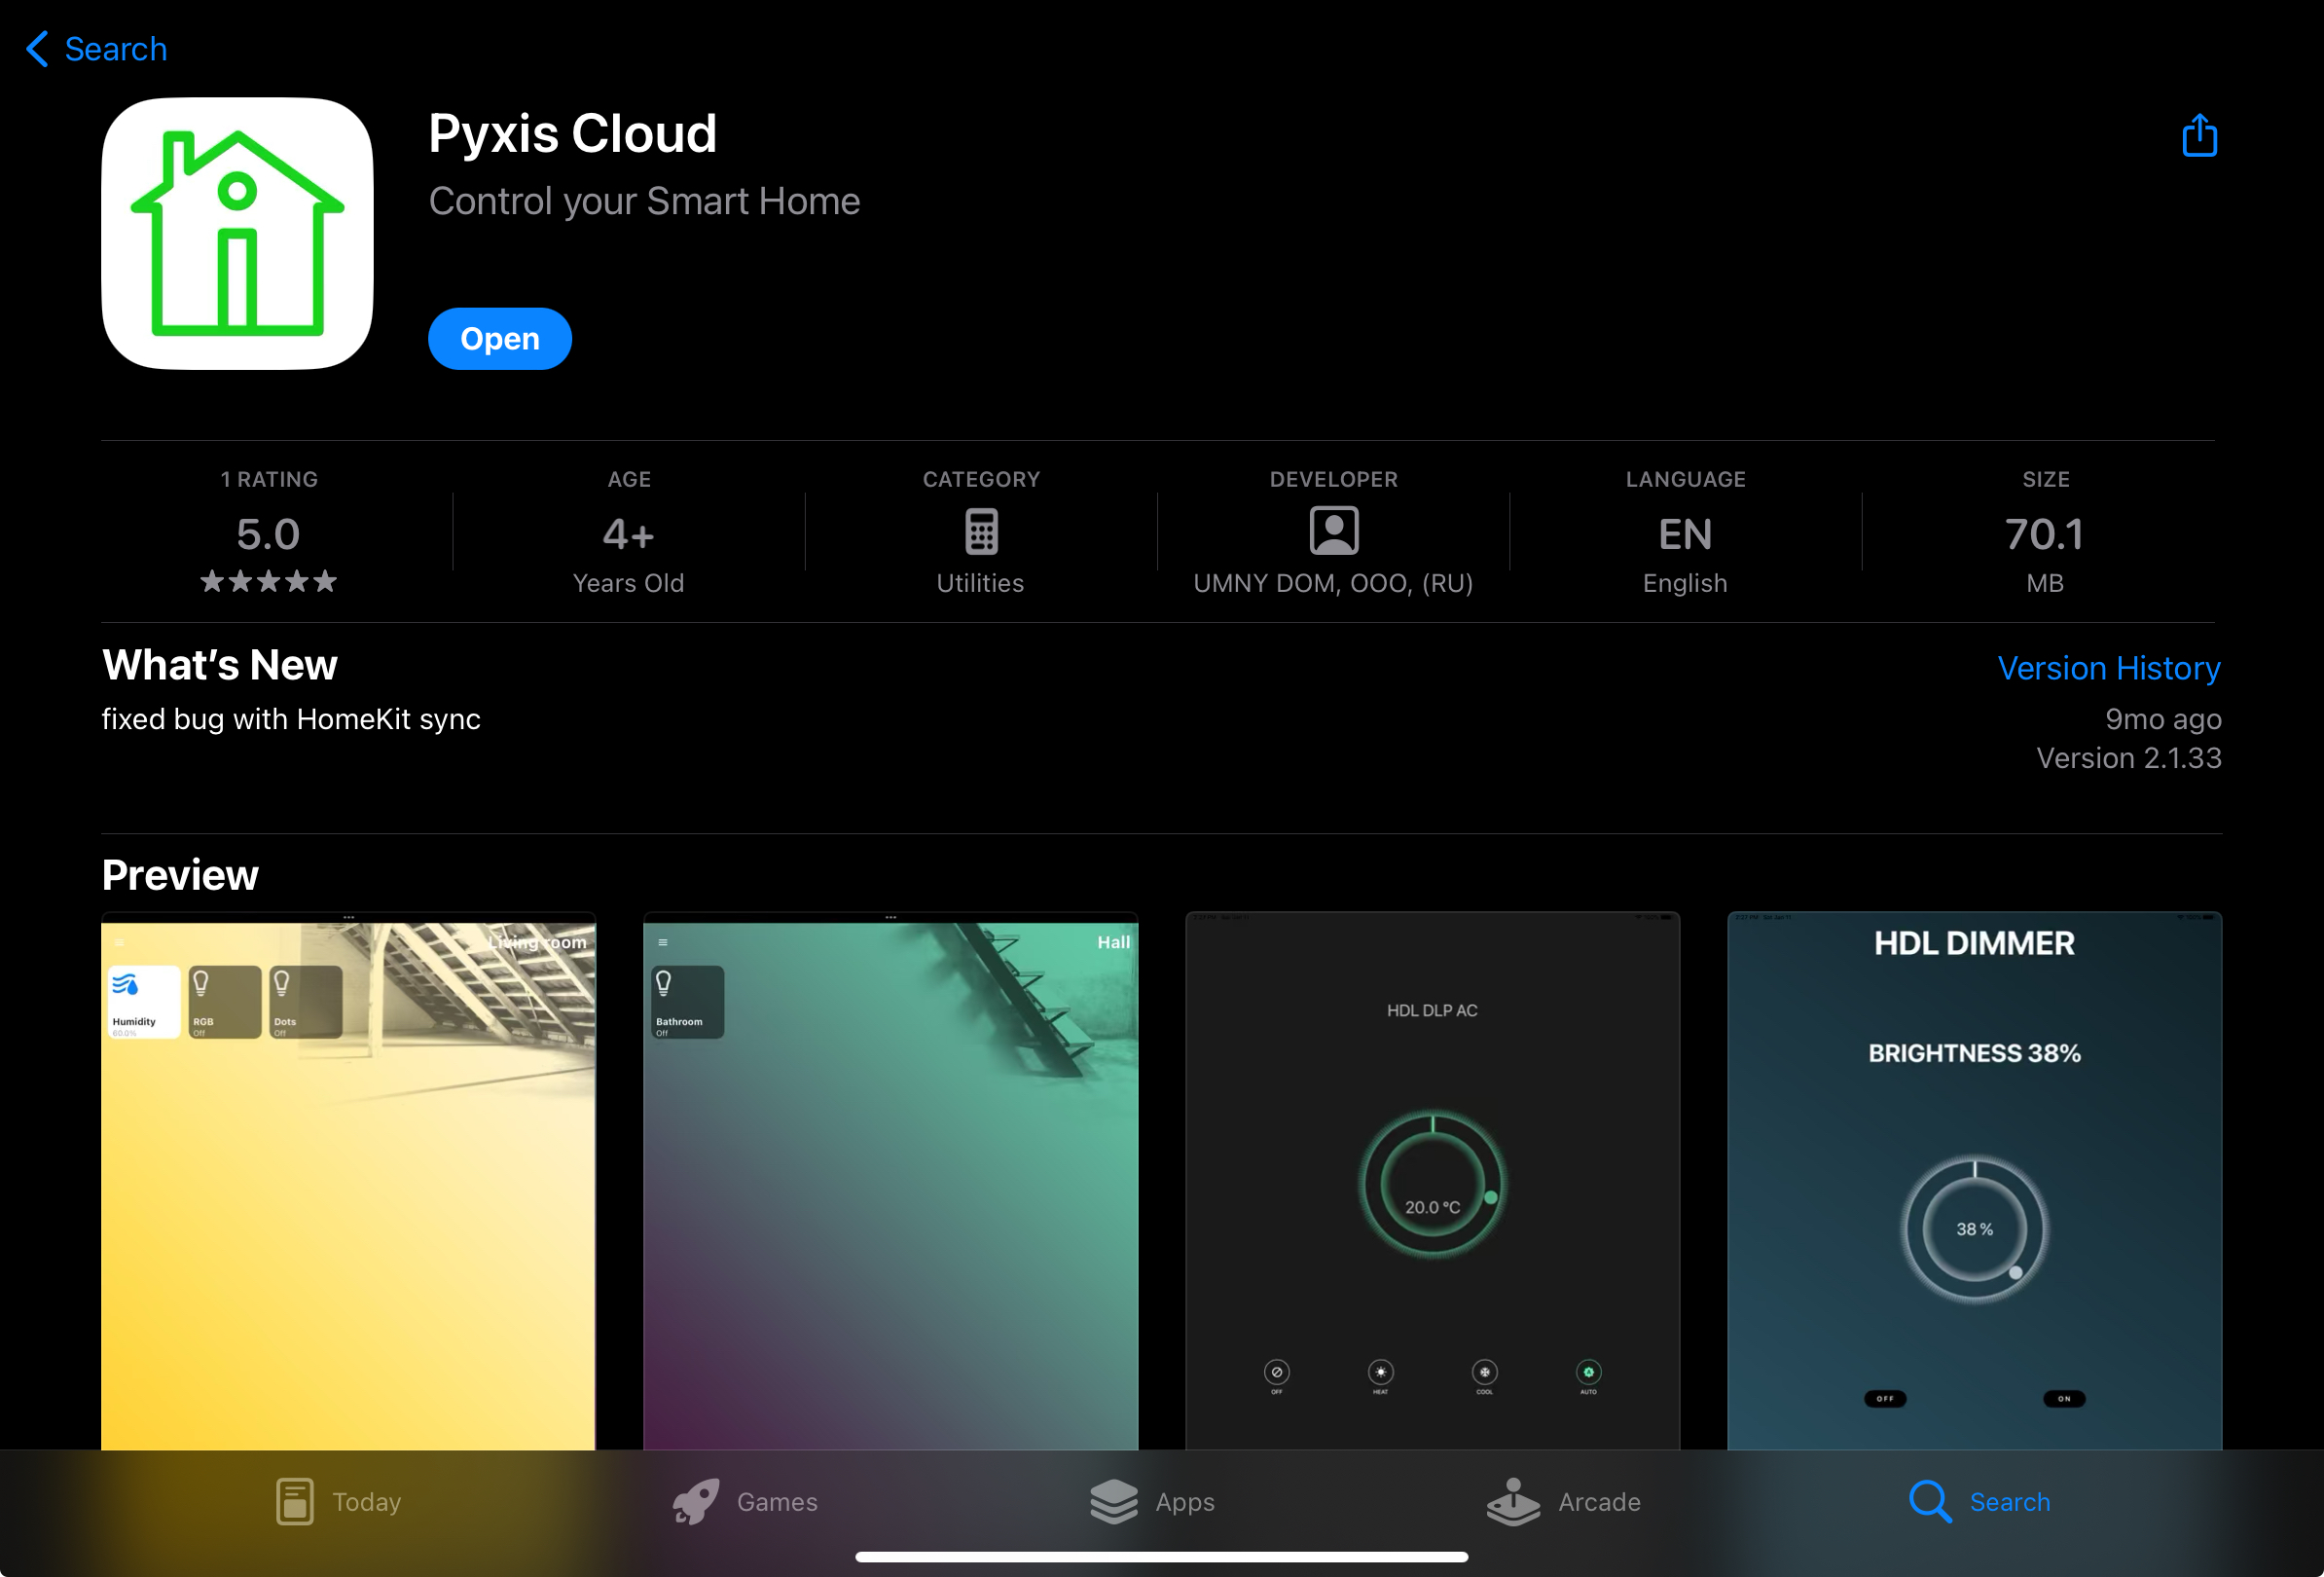The image size is (2324, 1577).
Task: Click the Utilities category calculator icon
Action: 980,531
